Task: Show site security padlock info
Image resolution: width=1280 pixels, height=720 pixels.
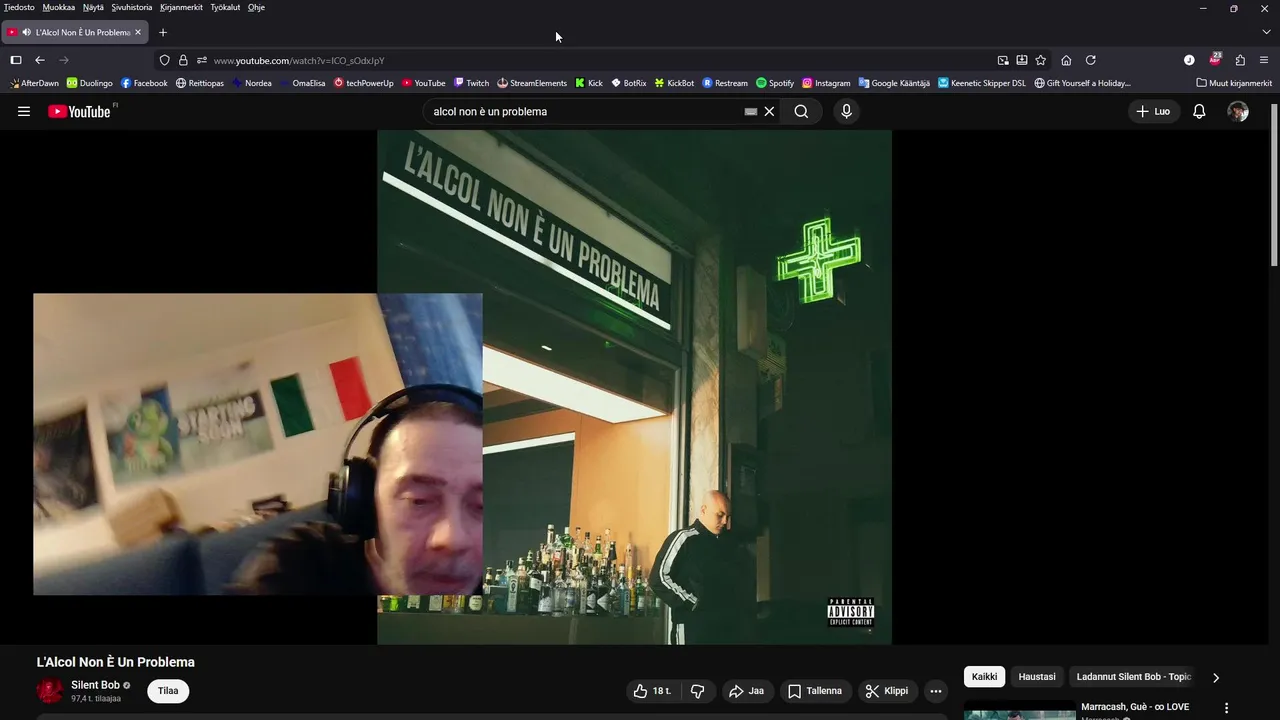Action: coord(183,60)
